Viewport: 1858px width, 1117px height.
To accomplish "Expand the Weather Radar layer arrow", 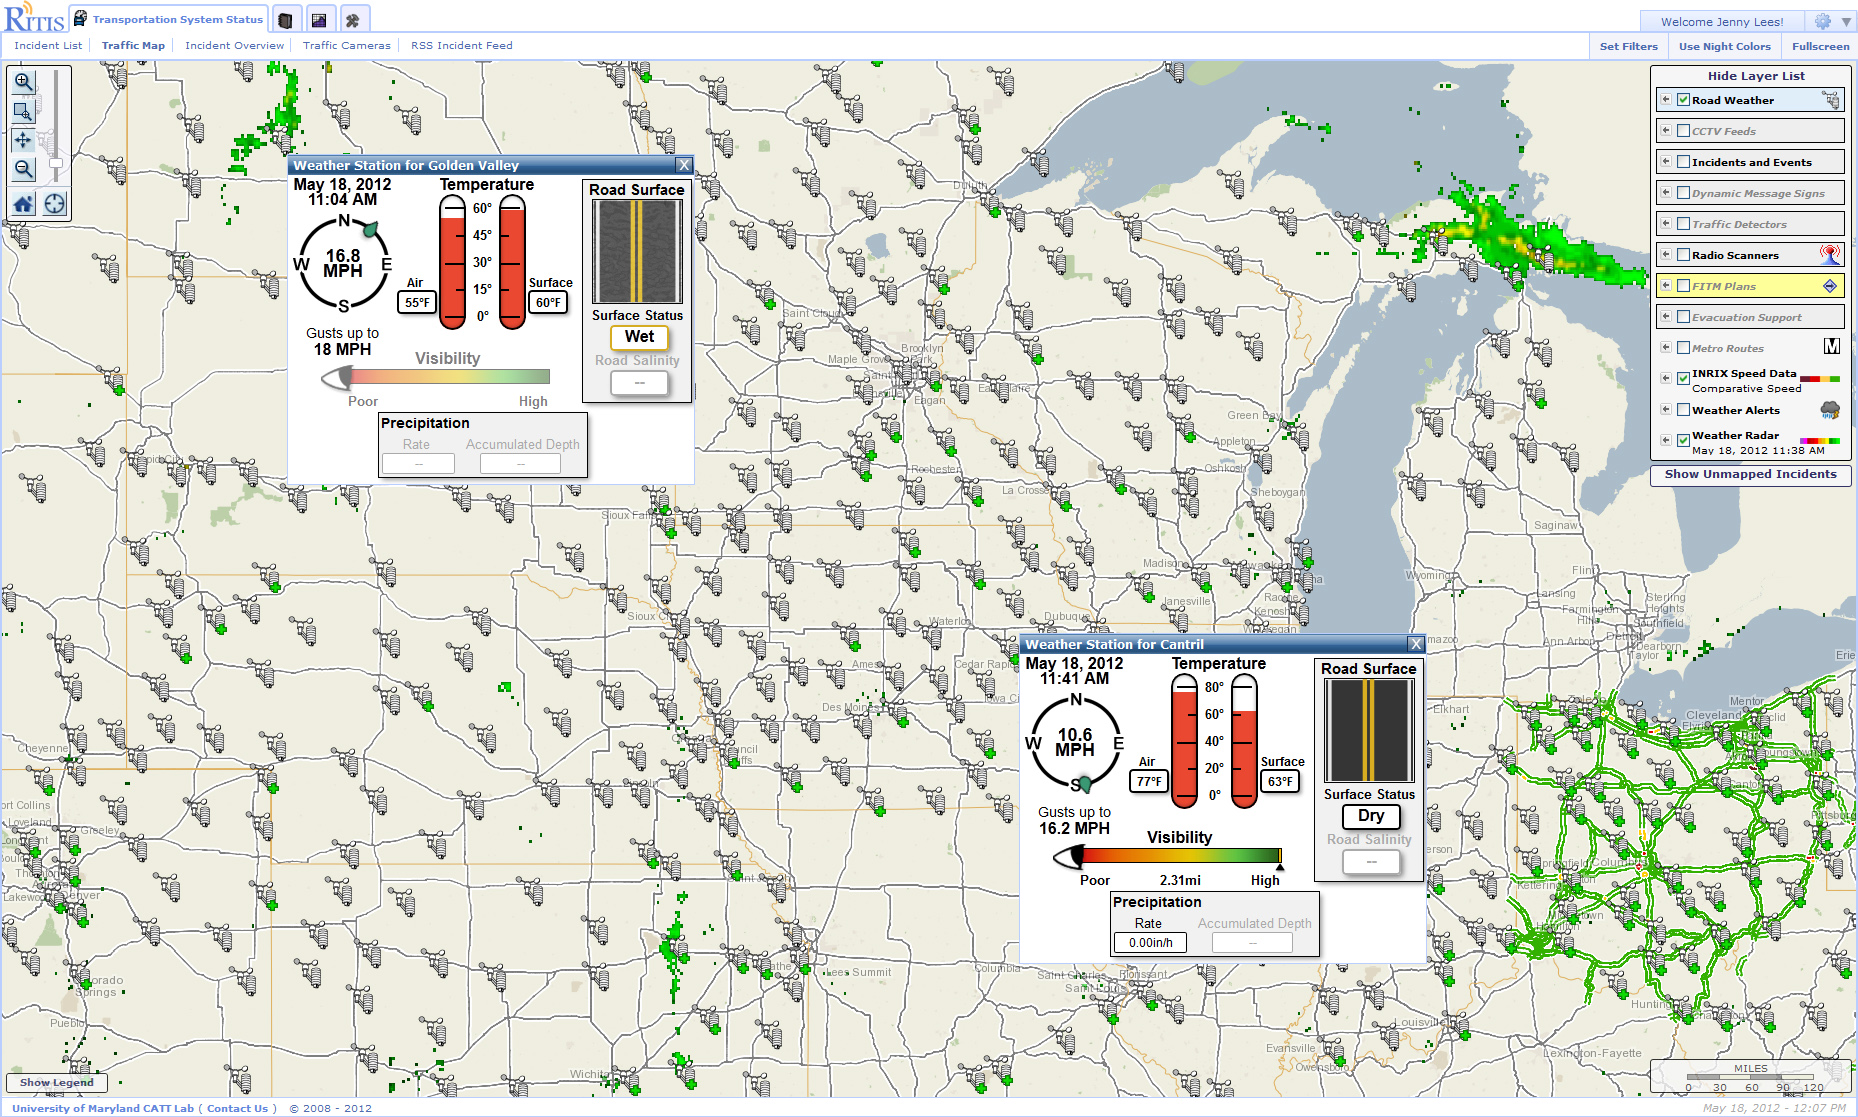I will pos(1666,440).
